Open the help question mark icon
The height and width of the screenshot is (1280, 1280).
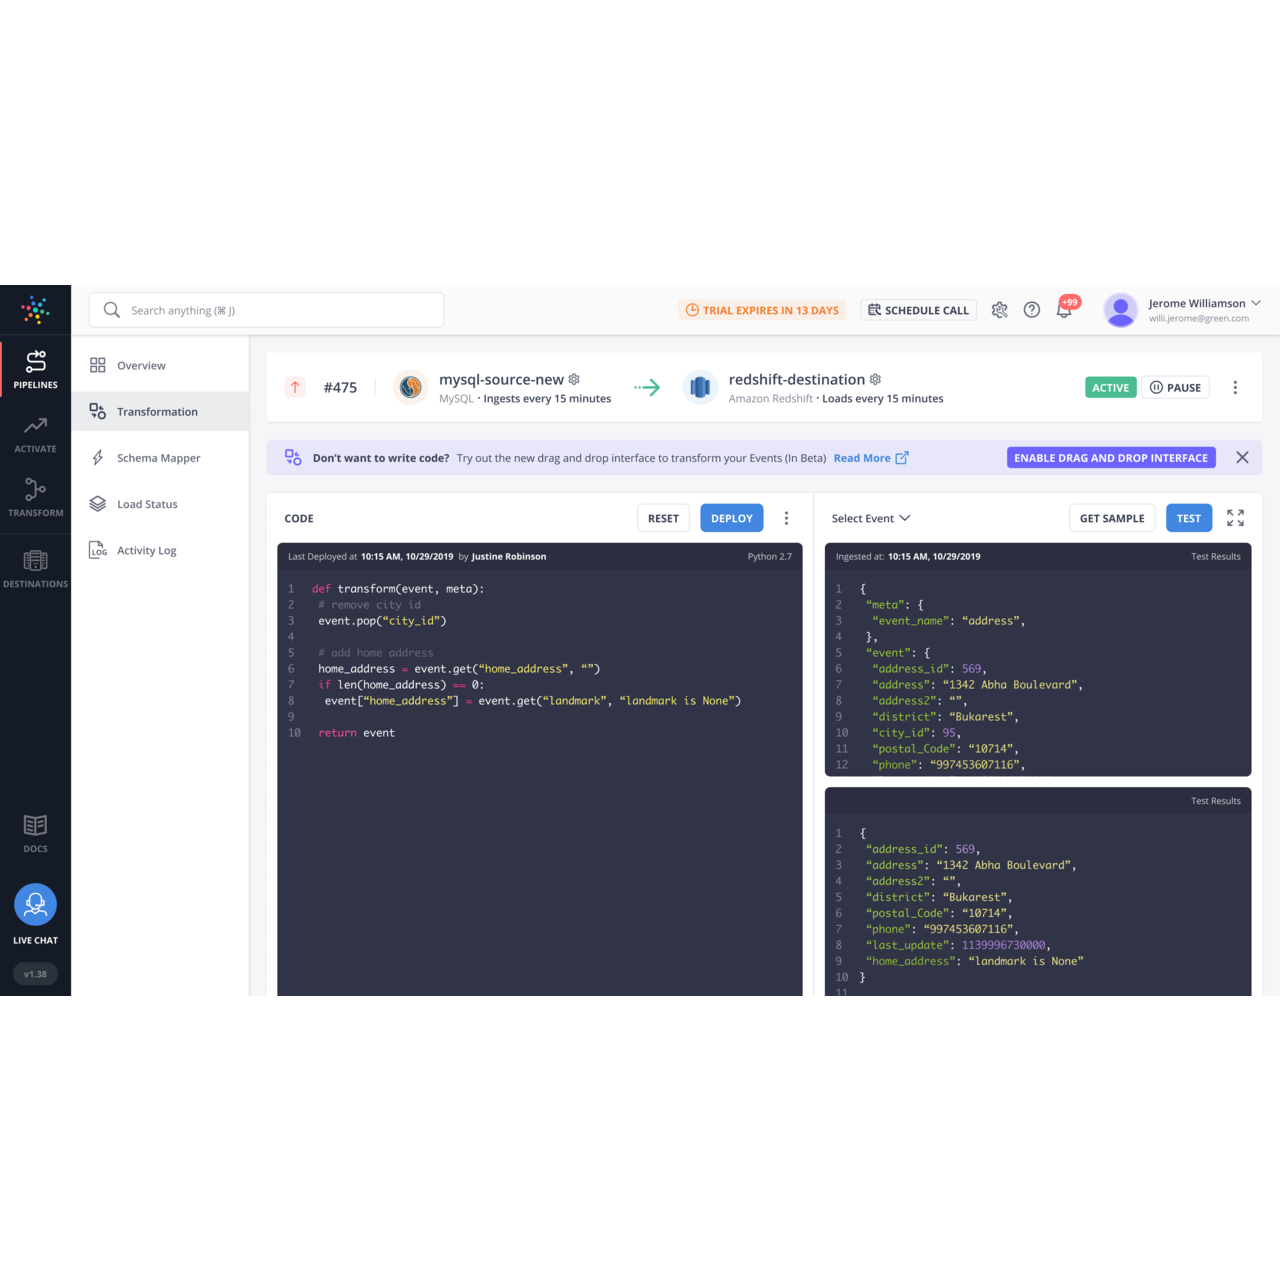tap(1032, 310)
